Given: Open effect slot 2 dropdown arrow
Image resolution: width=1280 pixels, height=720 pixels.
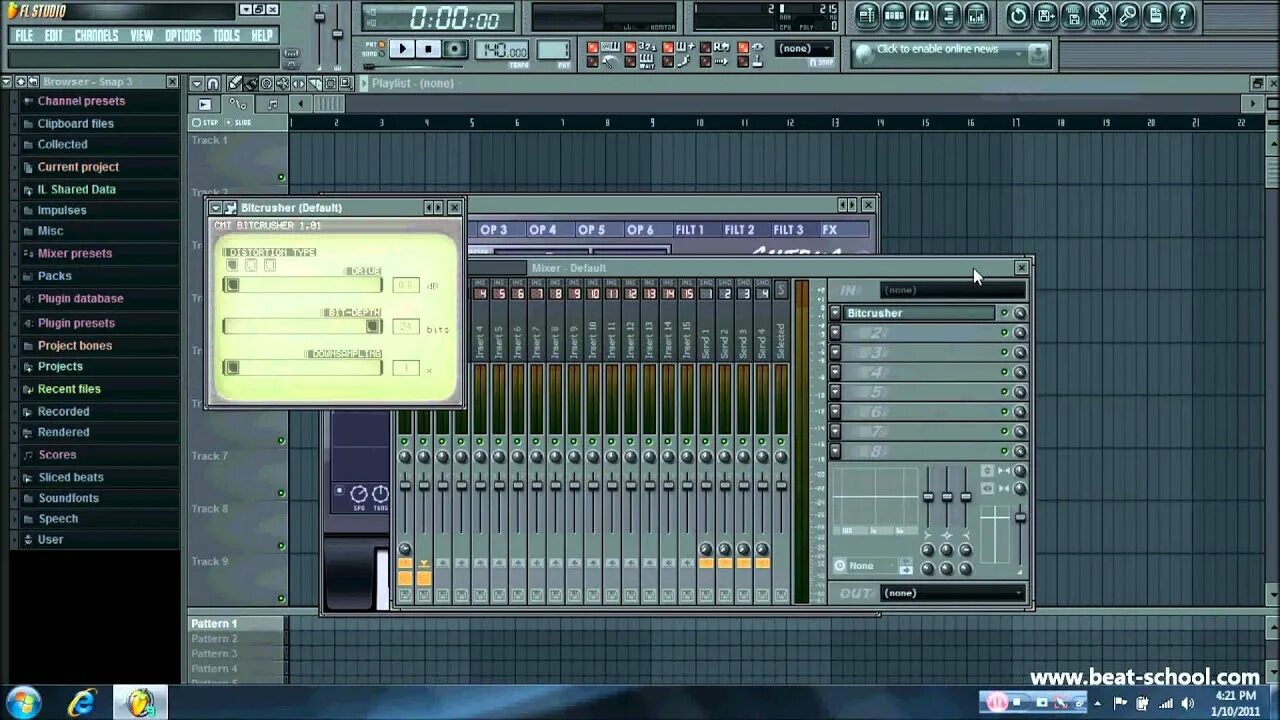Looking at the screenshot, I should [x=835, y=333].
